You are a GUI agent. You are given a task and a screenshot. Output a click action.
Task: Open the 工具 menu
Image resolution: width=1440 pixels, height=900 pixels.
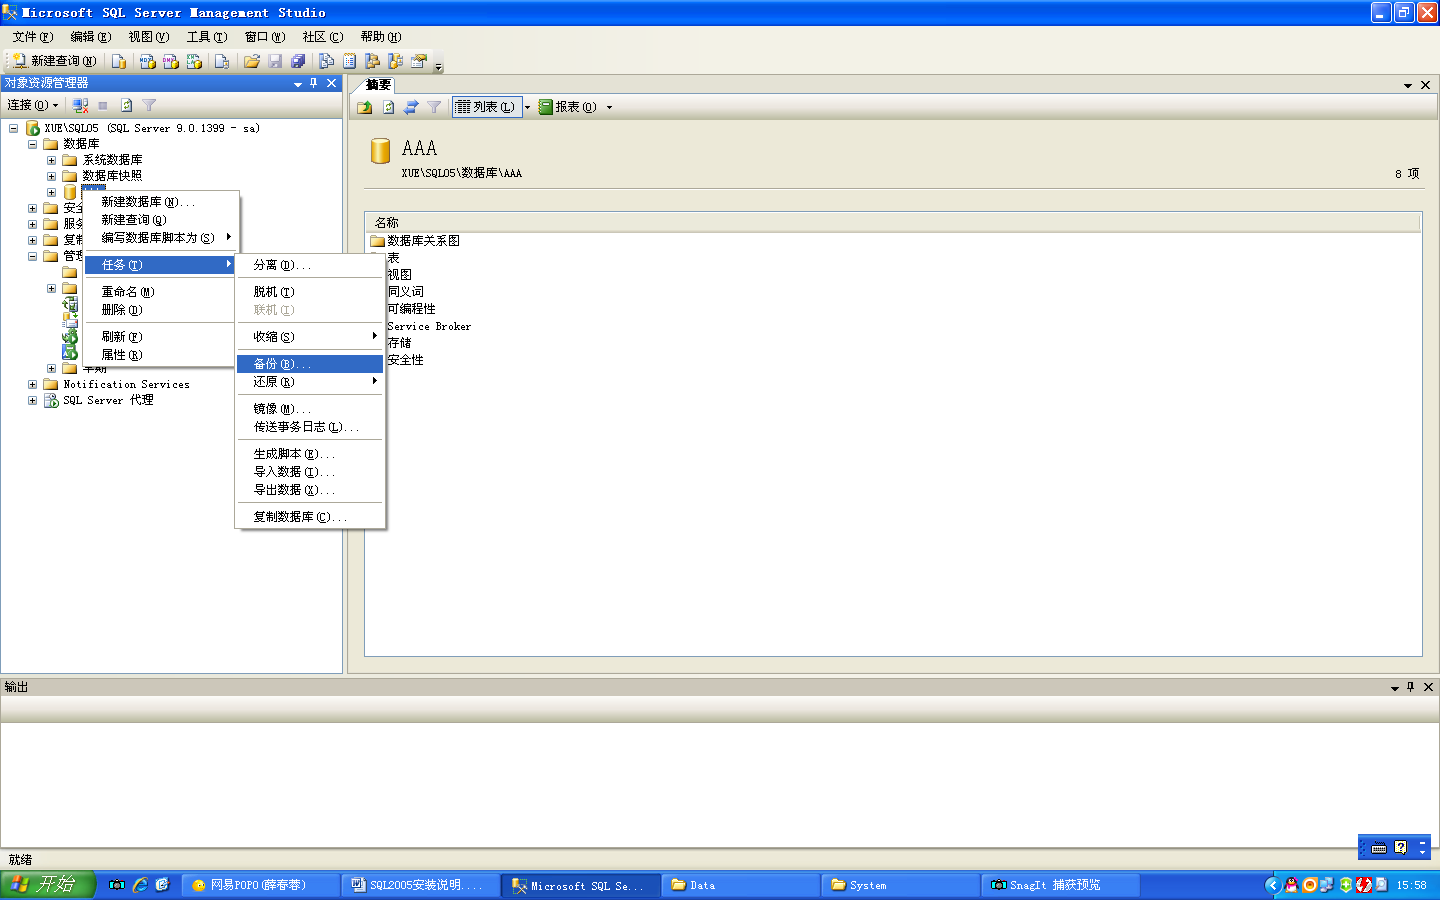tap(207, 37)
